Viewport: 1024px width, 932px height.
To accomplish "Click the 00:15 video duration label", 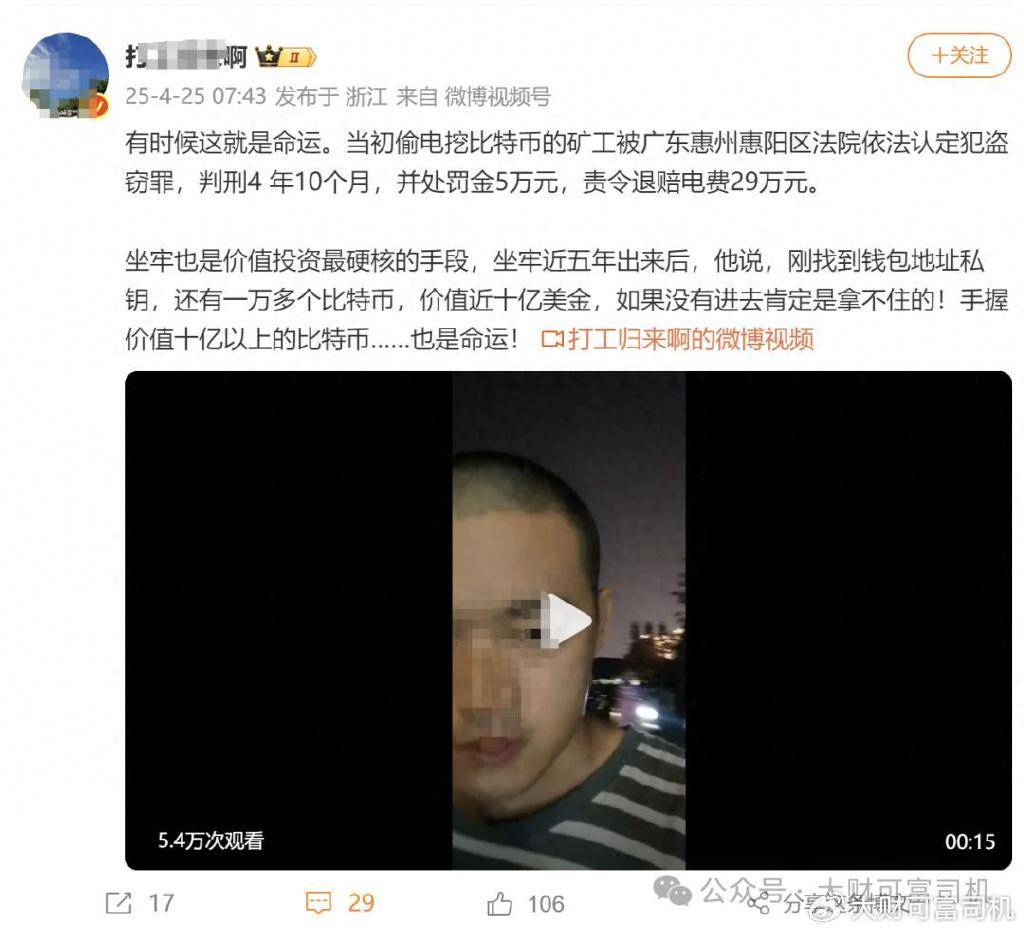I will (970, 841).
